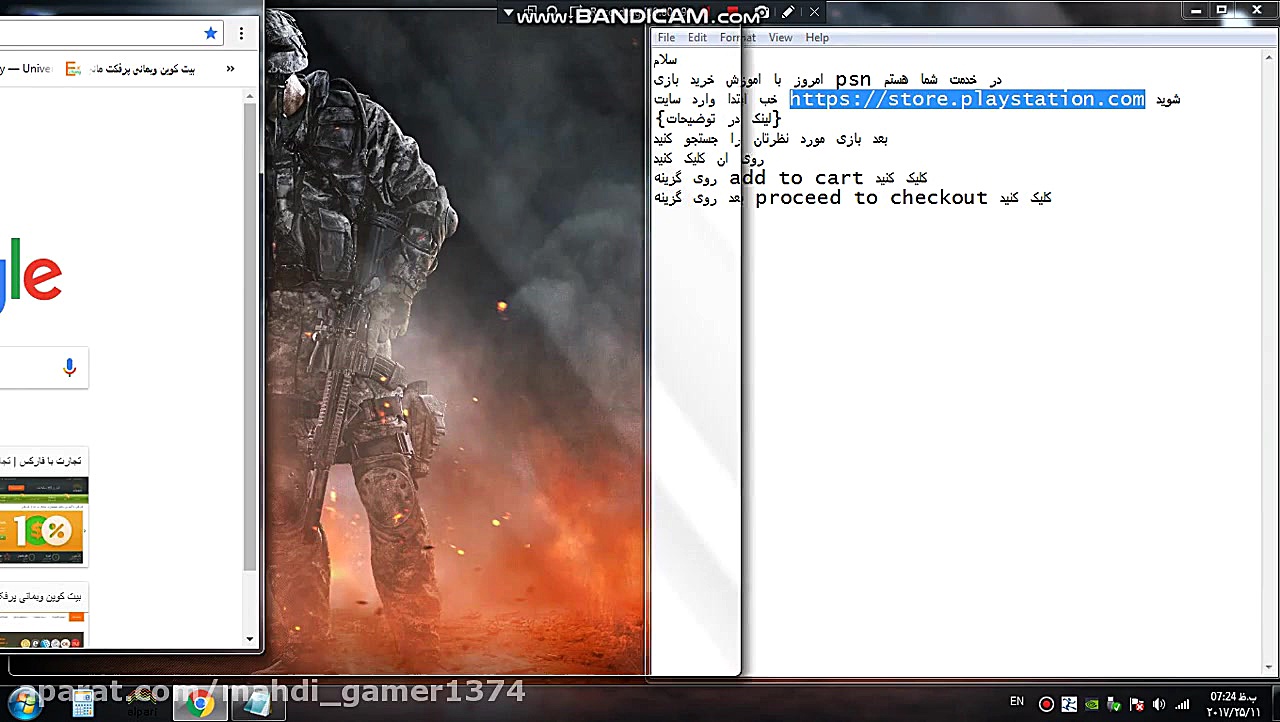Expand the bookmarks bar overflow chevron

[230, 69]
